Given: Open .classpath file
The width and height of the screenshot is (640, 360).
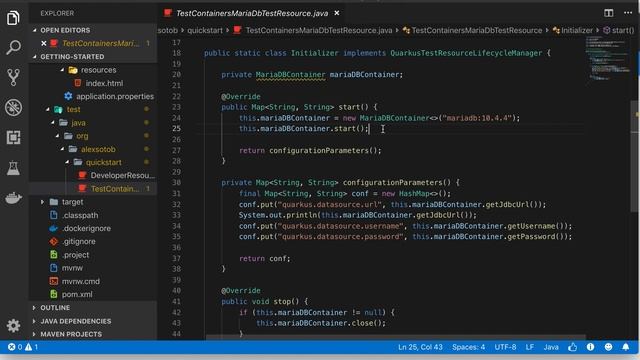Looking at the screenshot, I should [80, 215].
